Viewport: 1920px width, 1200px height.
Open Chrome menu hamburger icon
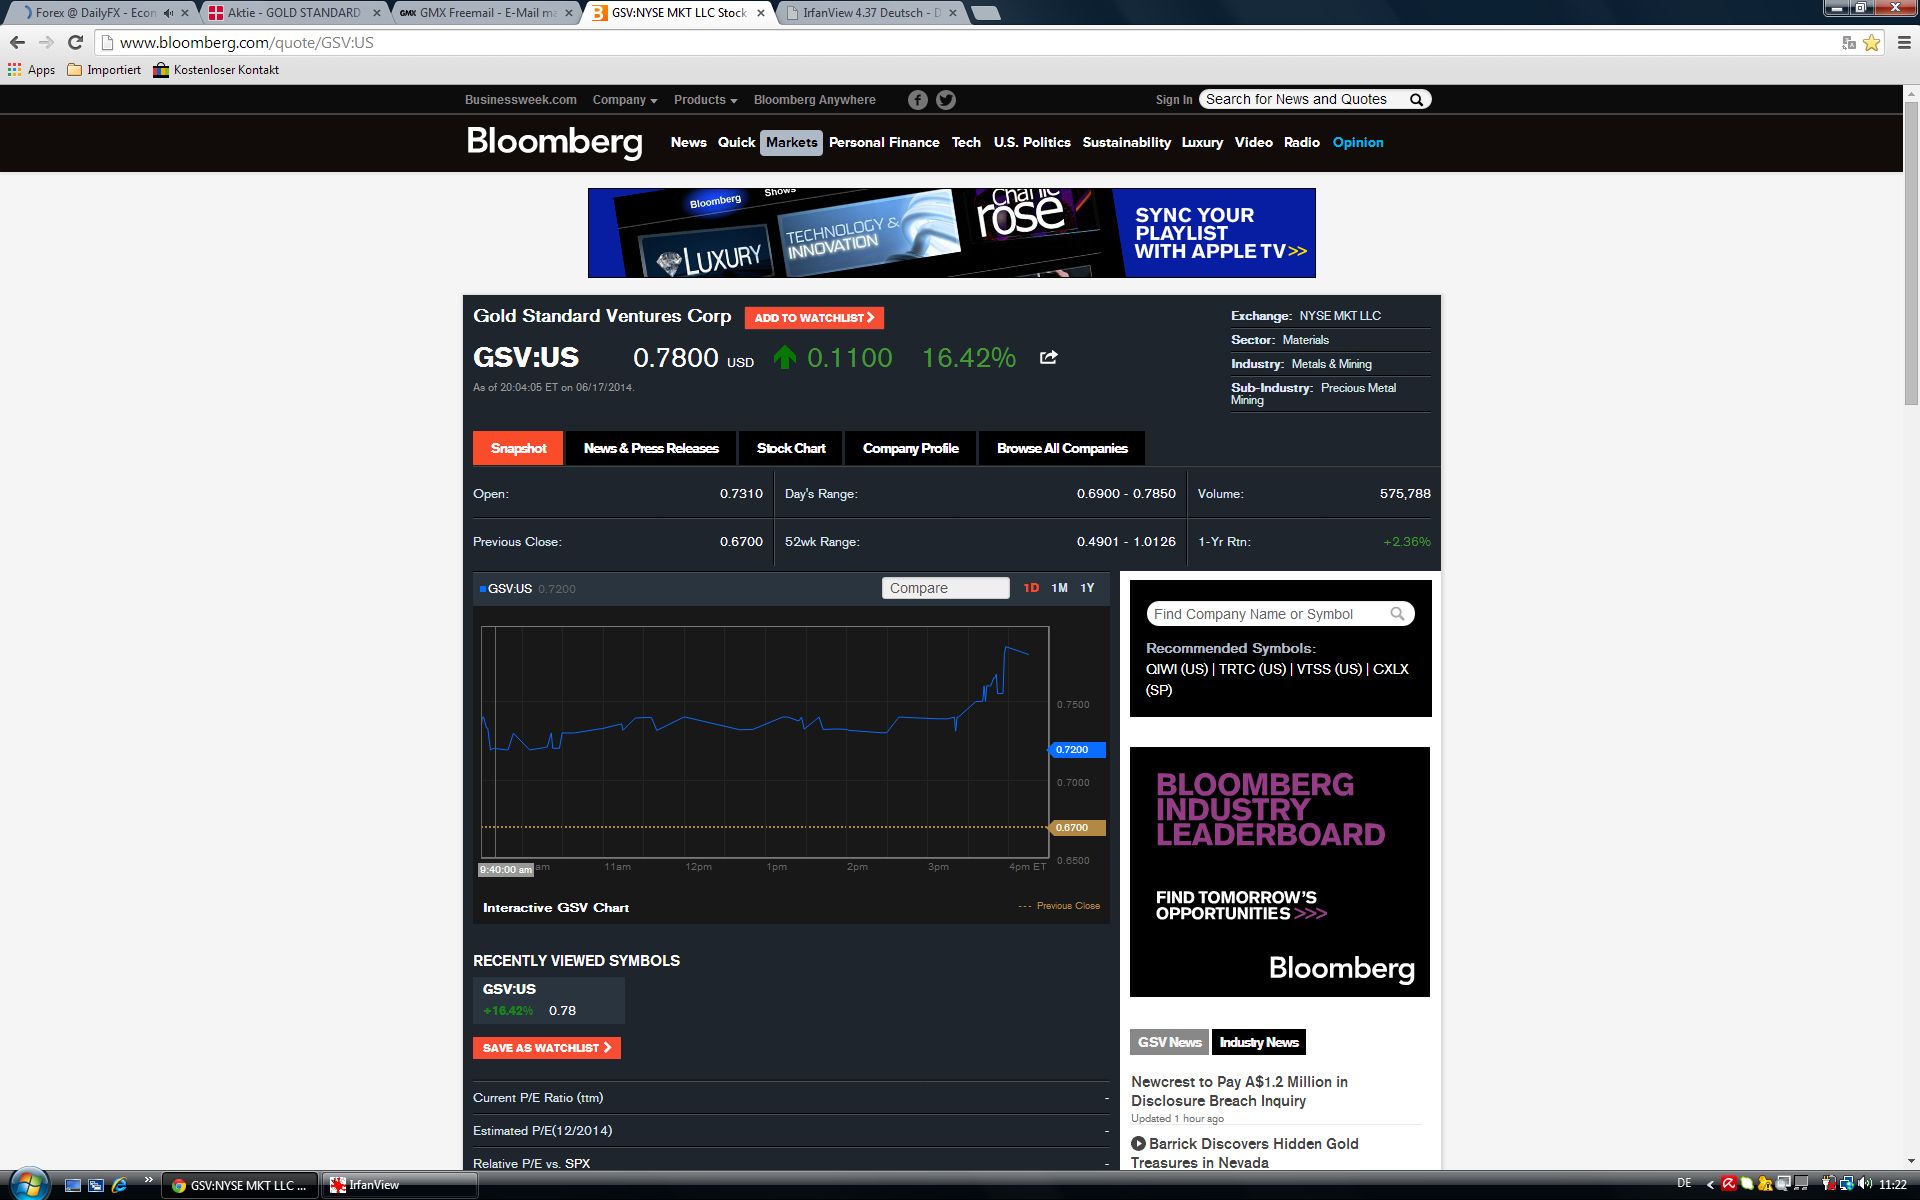coord(1903,43)
